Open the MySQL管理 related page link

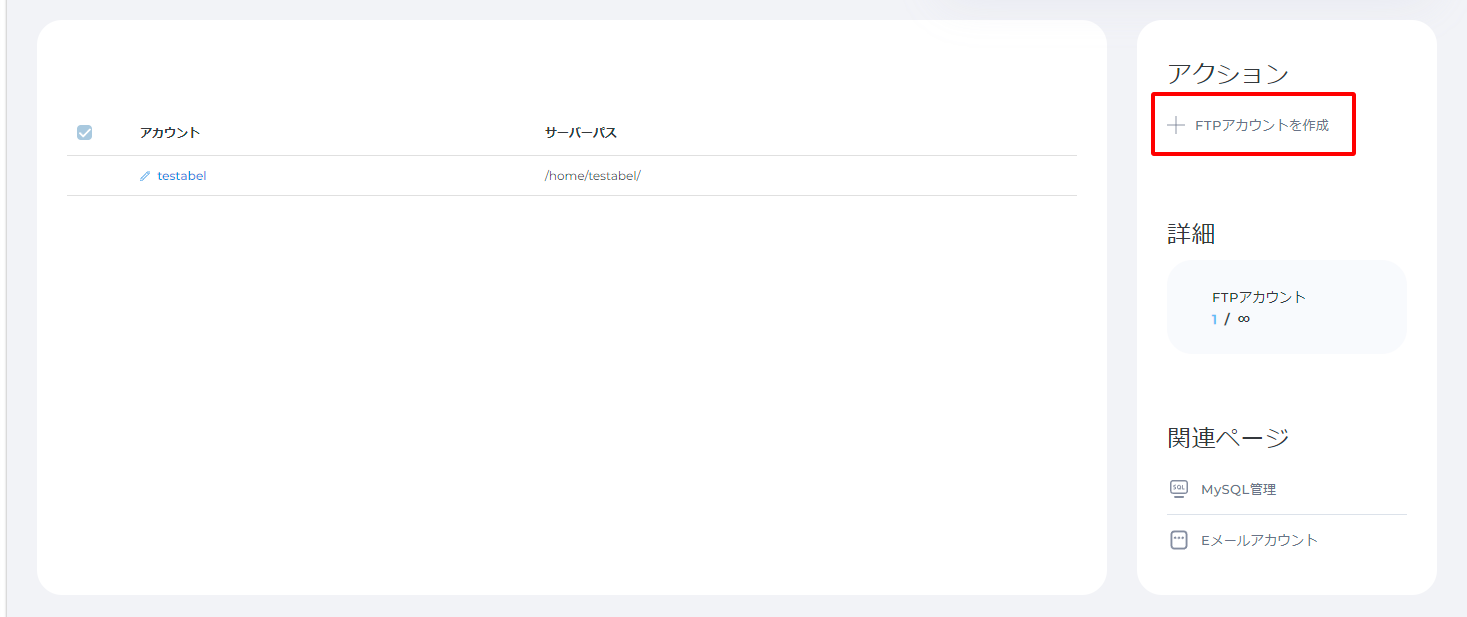click(x=1238, y=489)
